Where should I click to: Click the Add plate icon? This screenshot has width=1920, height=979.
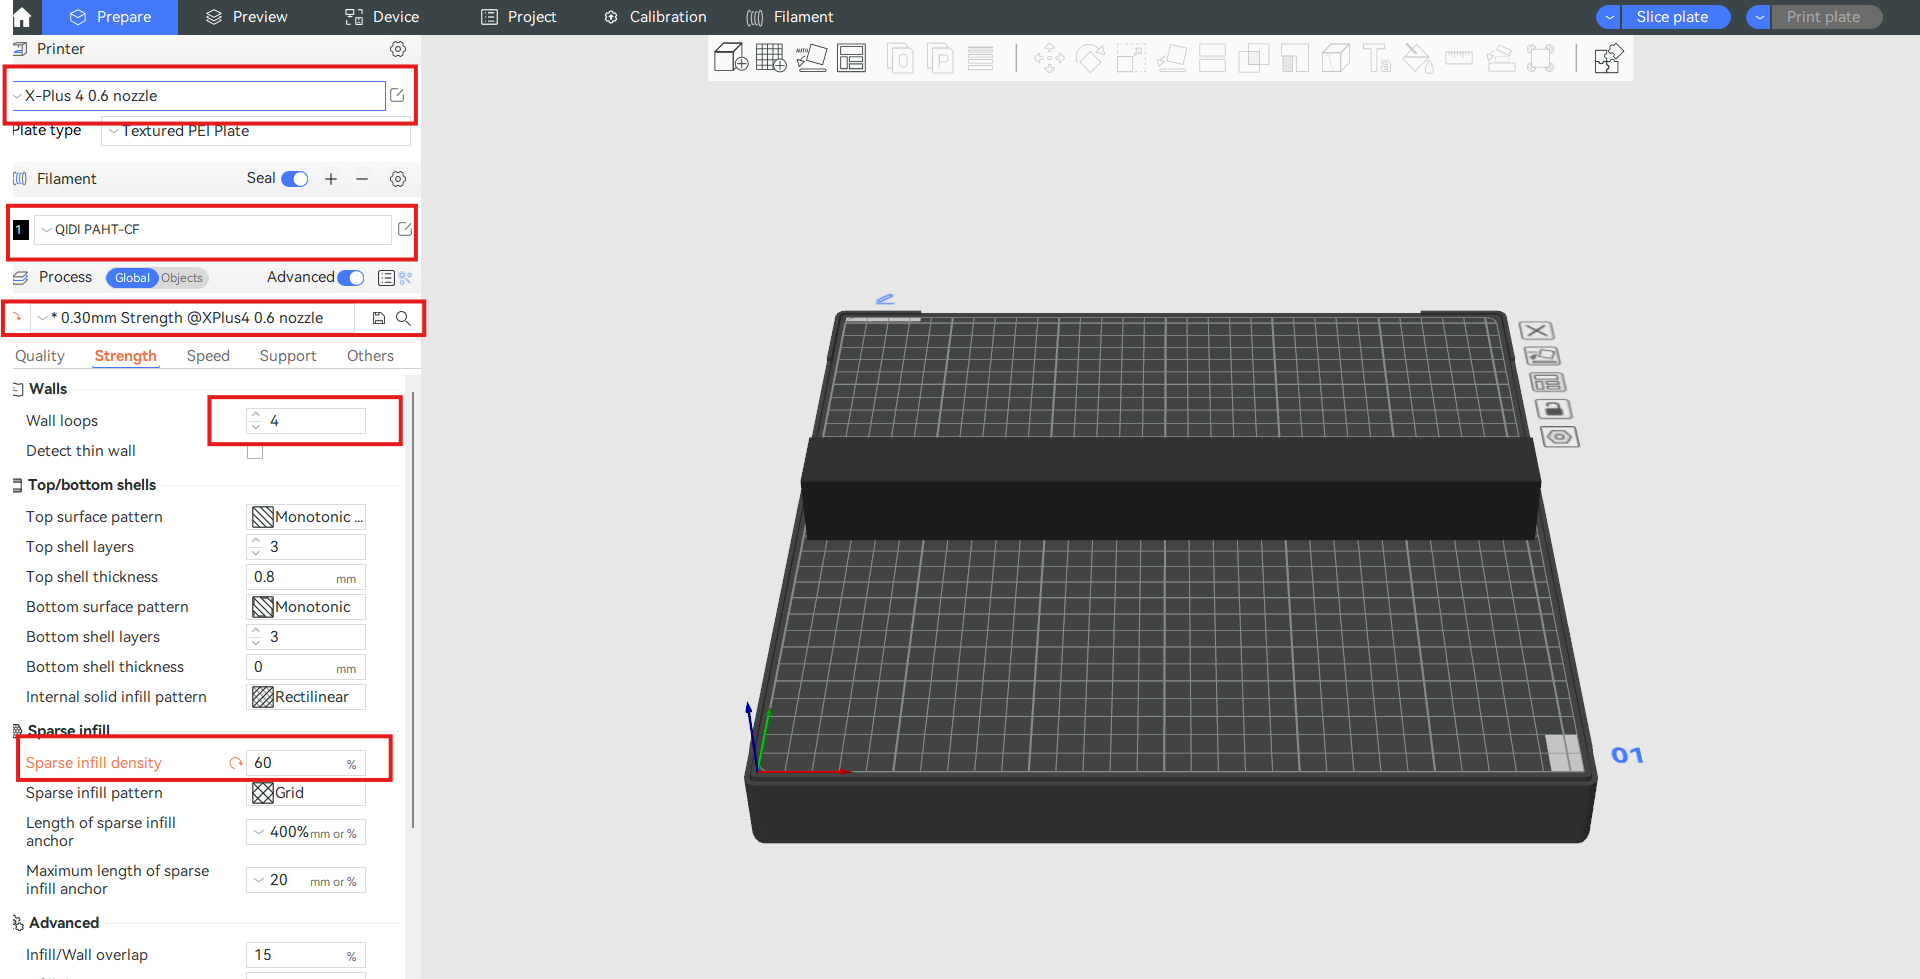[x=769, y=58]
